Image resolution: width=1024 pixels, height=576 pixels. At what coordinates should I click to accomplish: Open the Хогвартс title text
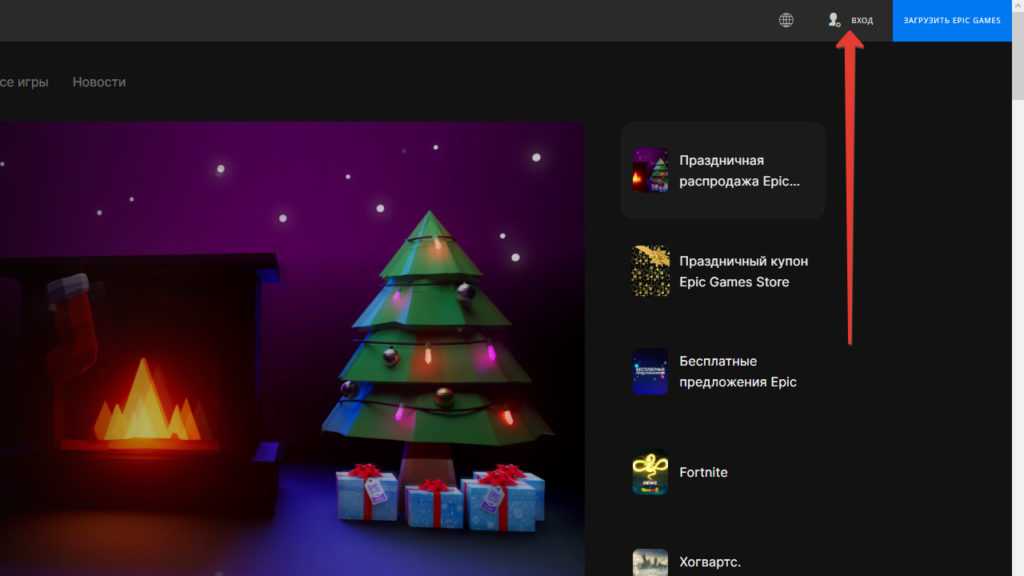pyautogui.click(x=709, y=562)
